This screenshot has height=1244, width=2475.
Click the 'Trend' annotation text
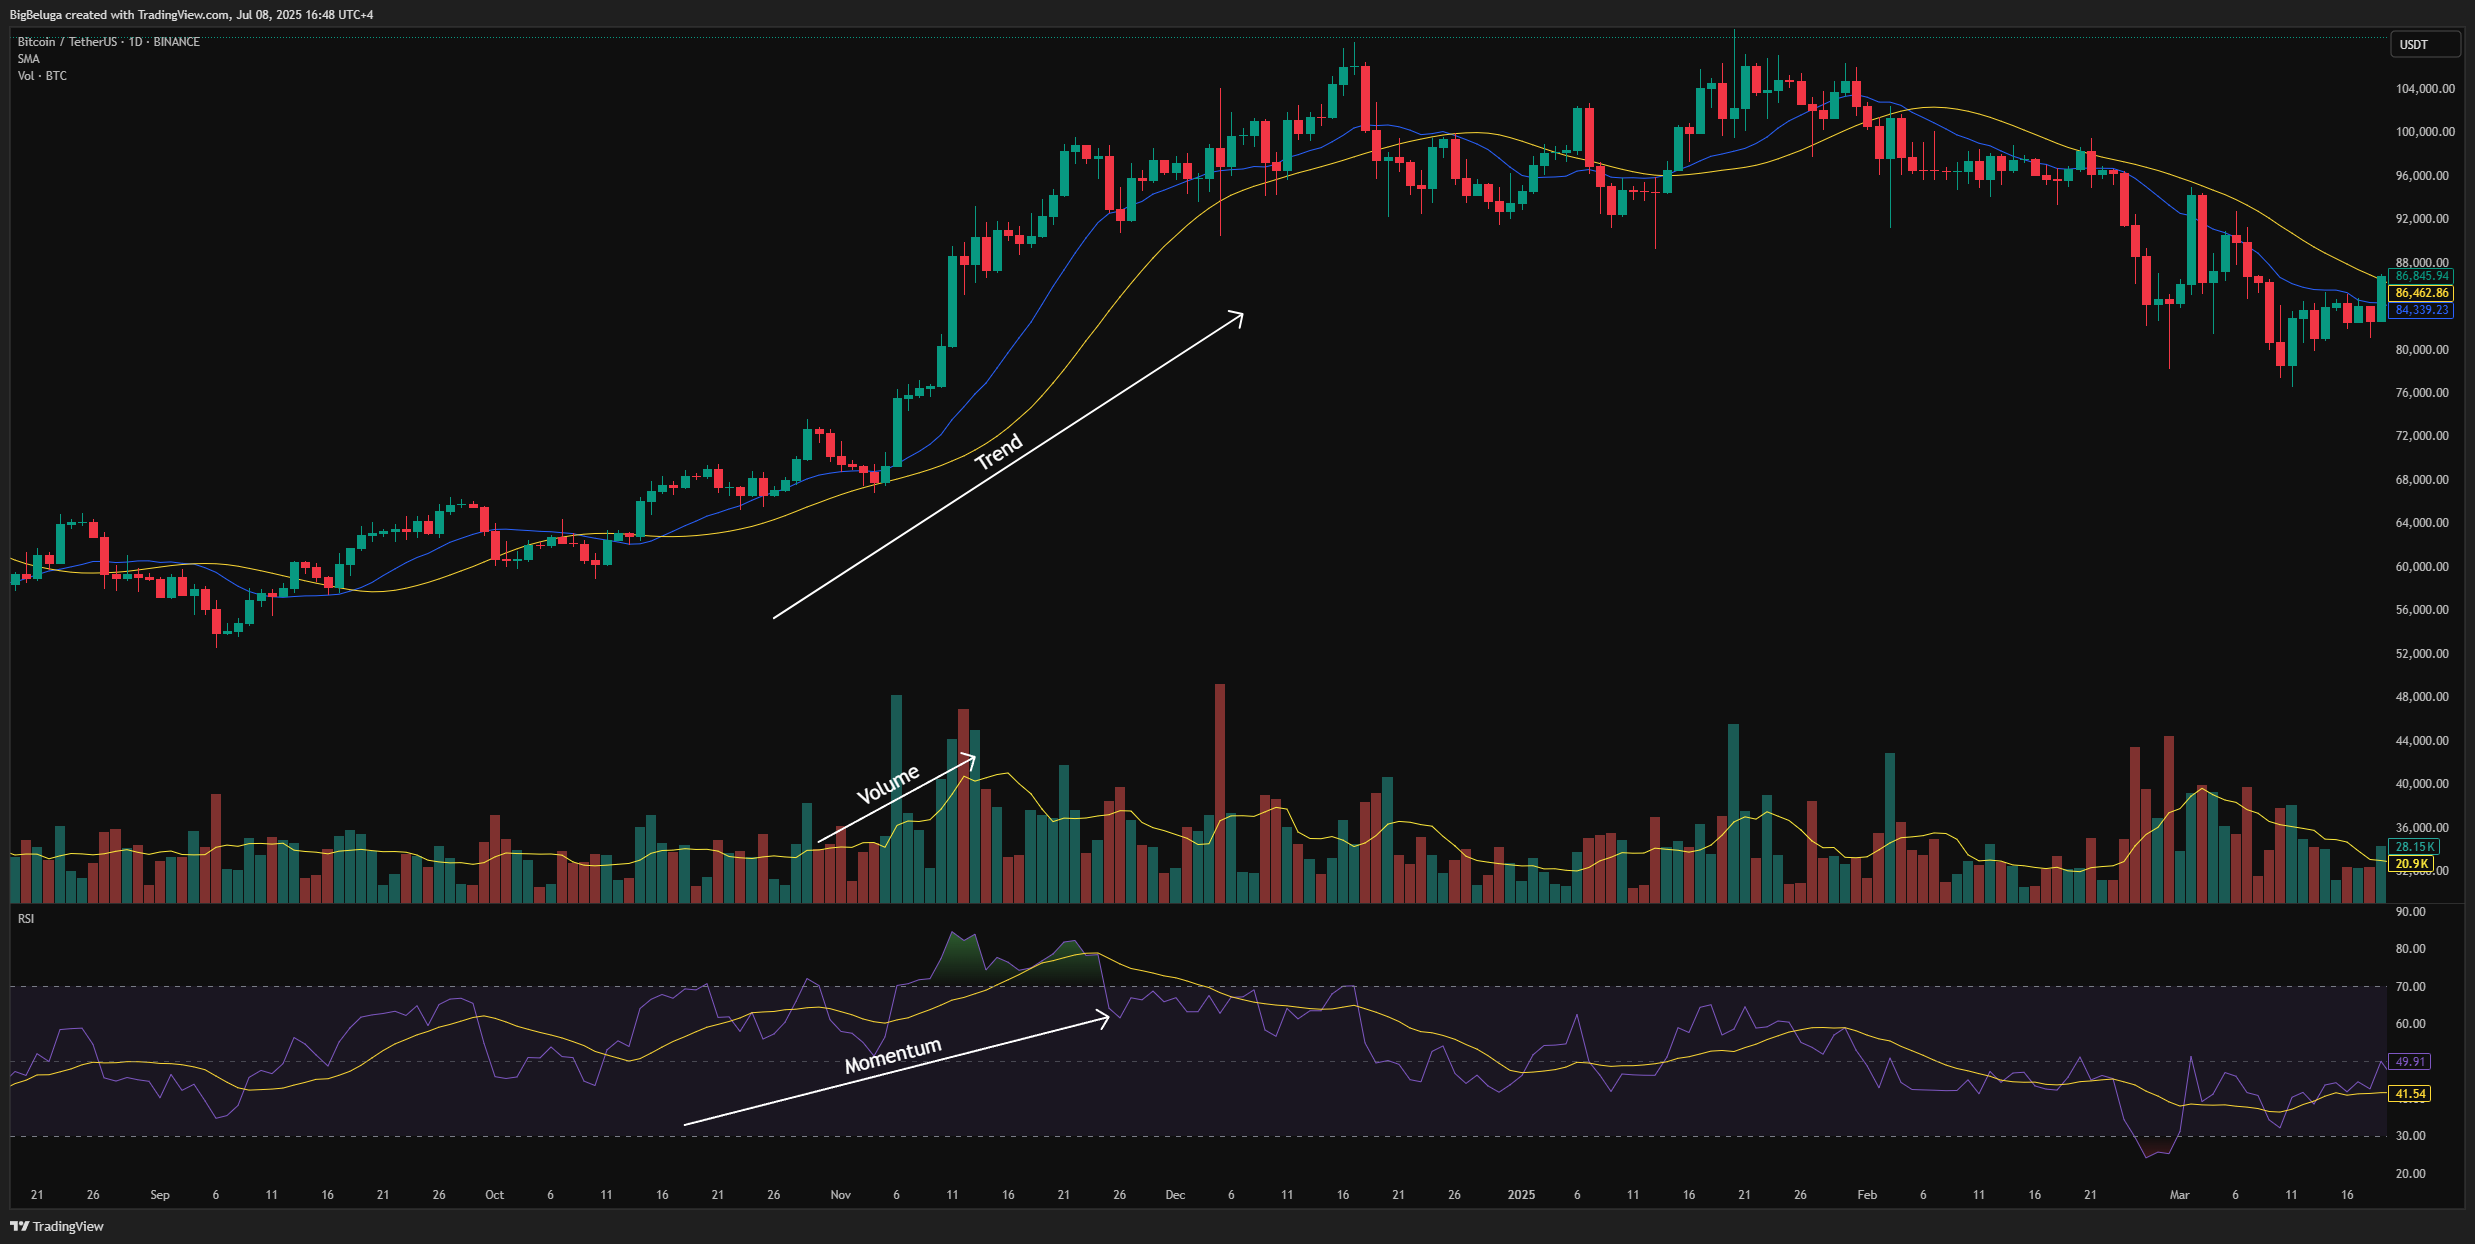click(x=999, y=452)
